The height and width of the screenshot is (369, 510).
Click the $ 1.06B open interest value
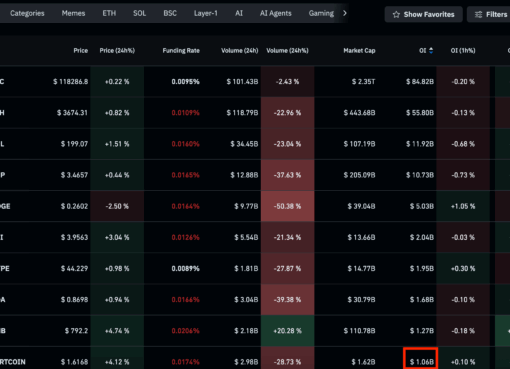422,362
